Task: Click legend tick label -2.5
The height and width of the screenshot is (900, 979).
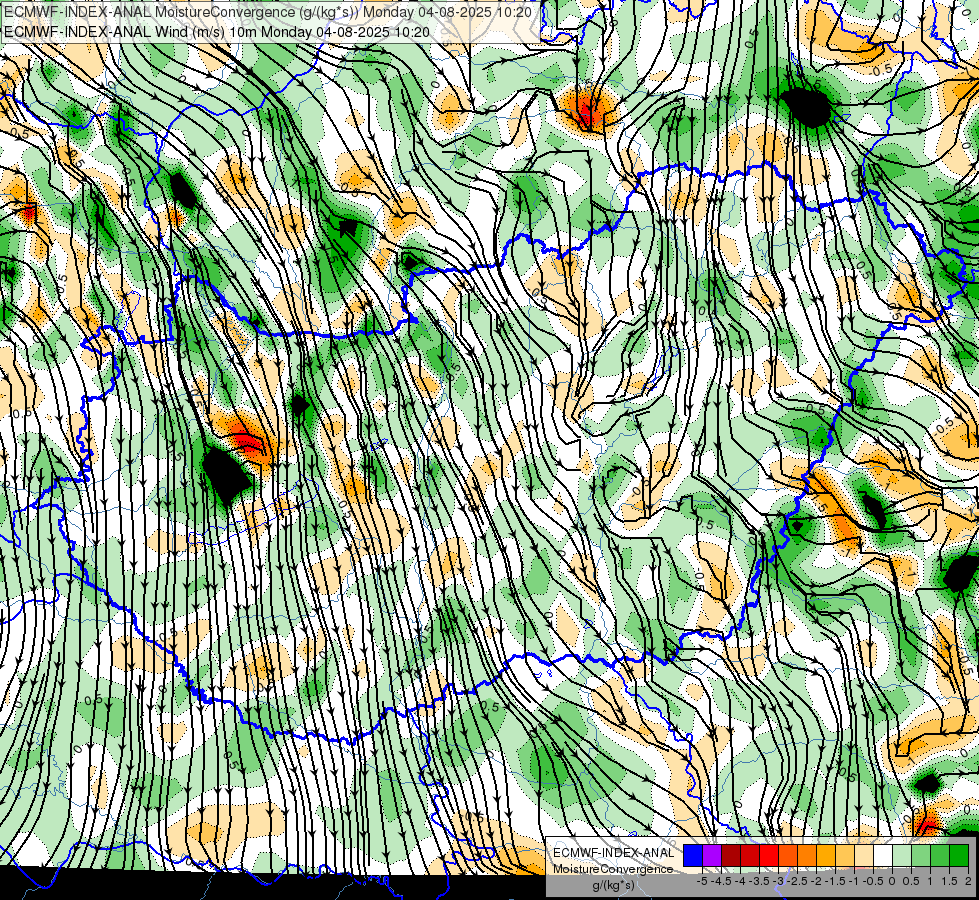Action: tap(797, 881)
